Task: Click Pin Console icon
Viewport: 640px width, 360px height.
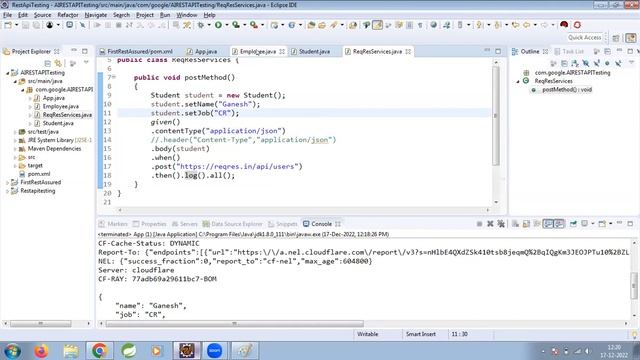Action: 573,224
